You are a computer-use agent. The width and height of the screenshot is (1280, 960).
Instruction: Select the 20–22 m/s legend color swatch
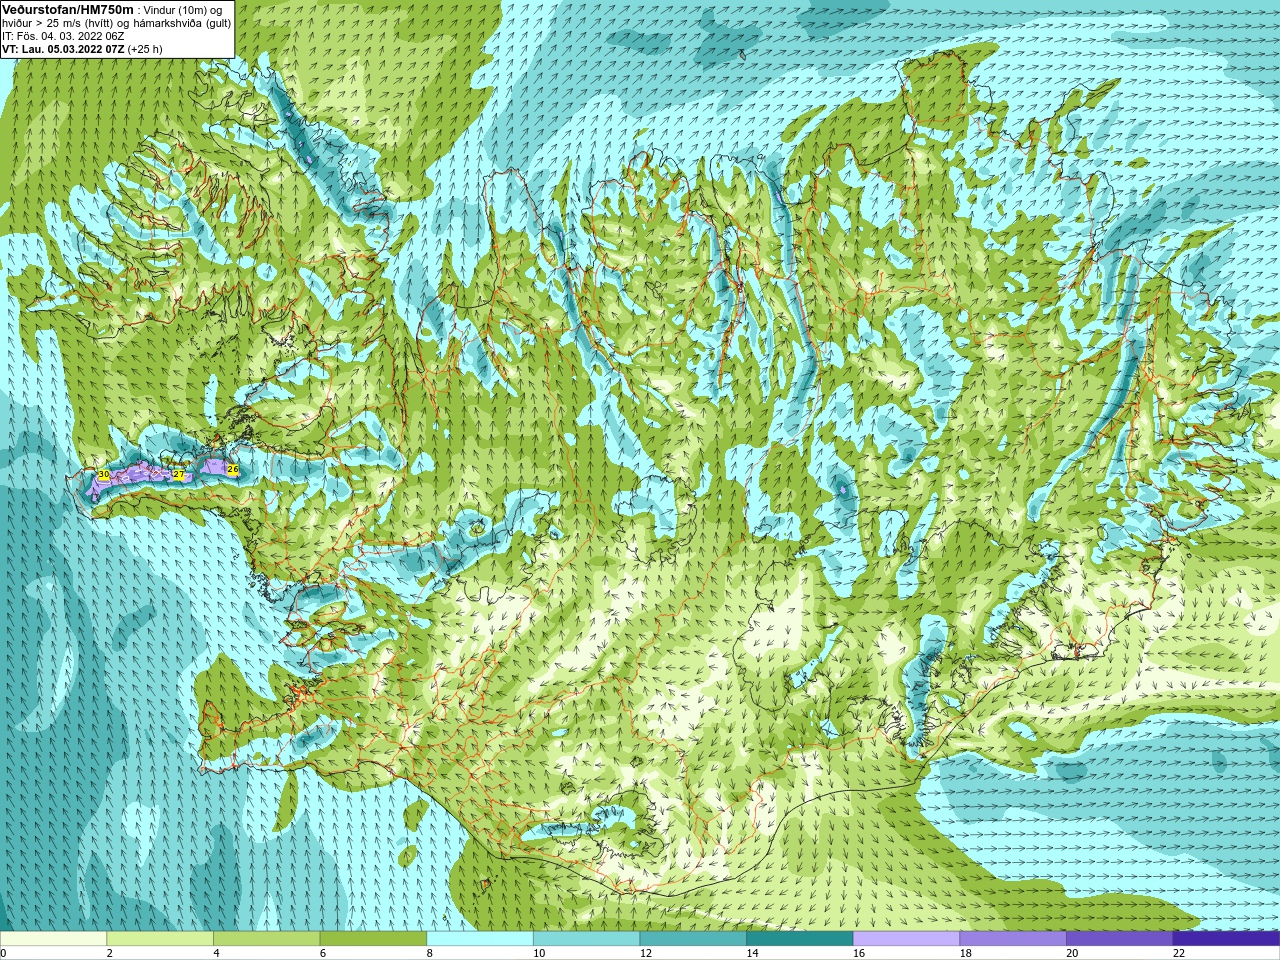pyautogui.click(x=1119, y=939)
